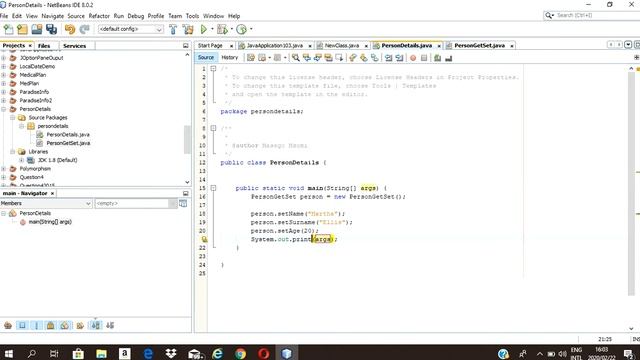This screenshot has height=360, width=640.
Task: Click the ParadiseInfo2 project
Action: pos(36,100)
